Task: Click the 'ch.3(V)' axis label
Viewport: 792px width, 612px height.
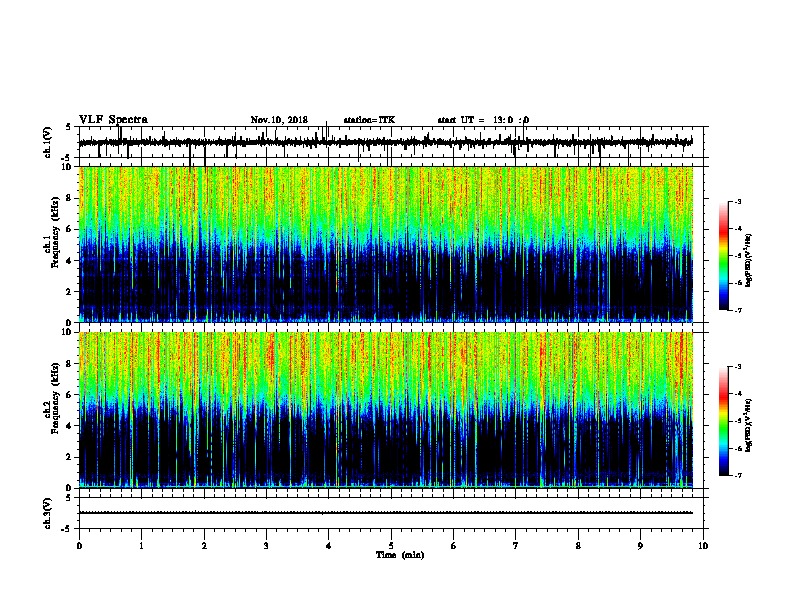Action: pos(47,513)
